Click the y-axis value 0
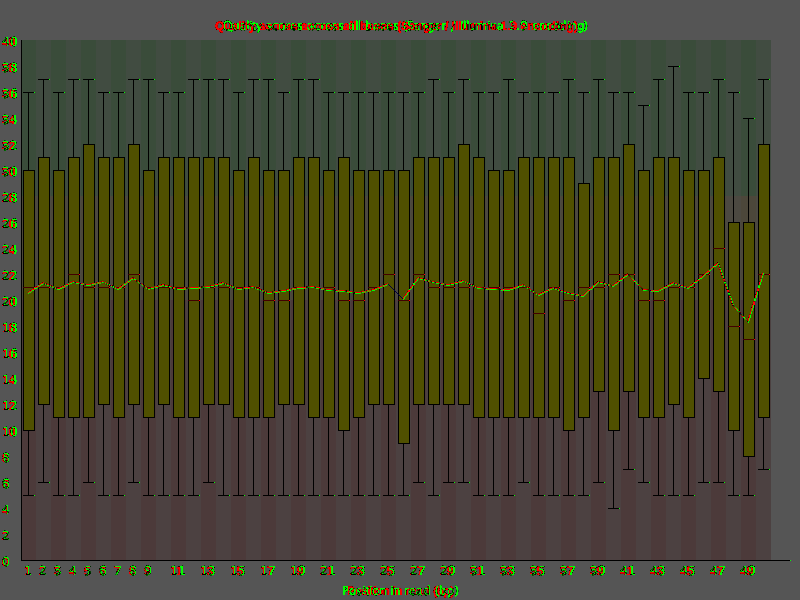This screenshot has height=600, width=800. point(6,562)
